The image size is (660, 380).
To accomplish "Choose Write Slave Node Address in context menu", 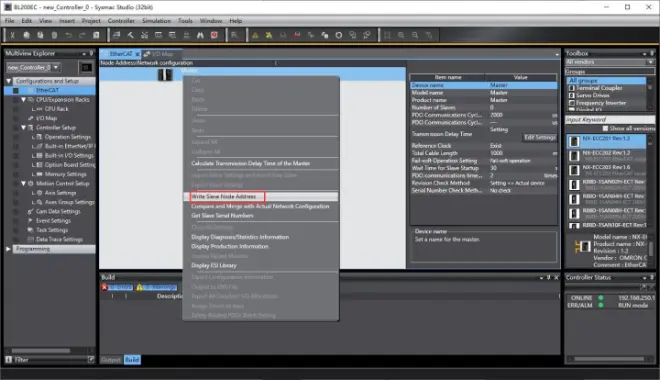I will coord(261,197).
